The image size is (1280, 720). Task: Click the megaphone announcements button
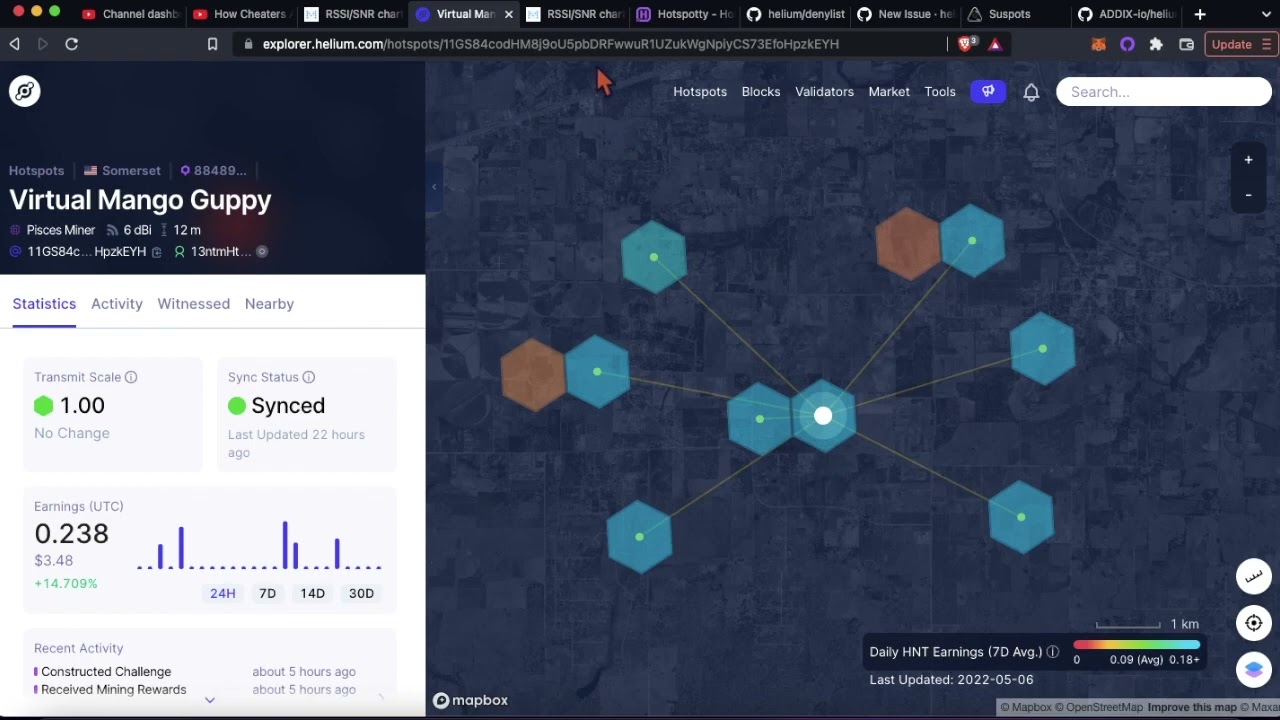point(988,91)
